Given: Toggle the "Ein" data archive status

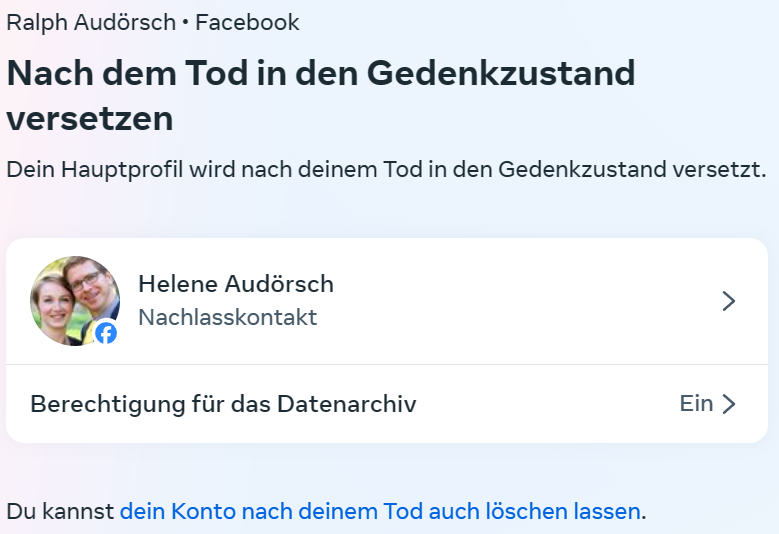Looking at the screenshot, I should click(x=696, y=404).
